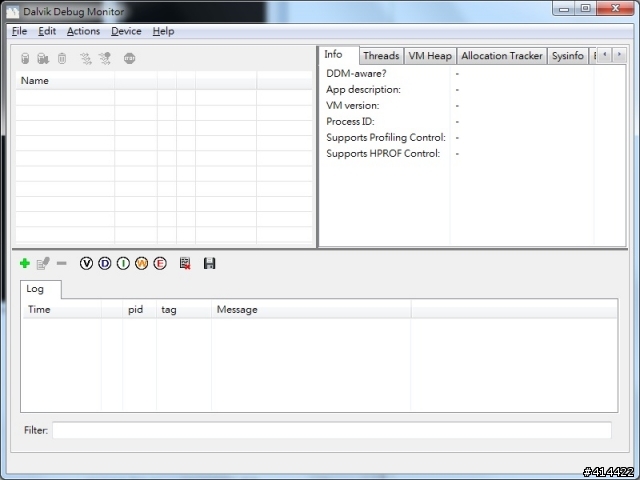Open the Edit menu
This screenshot has width=640, height=480.
[47, 31]
